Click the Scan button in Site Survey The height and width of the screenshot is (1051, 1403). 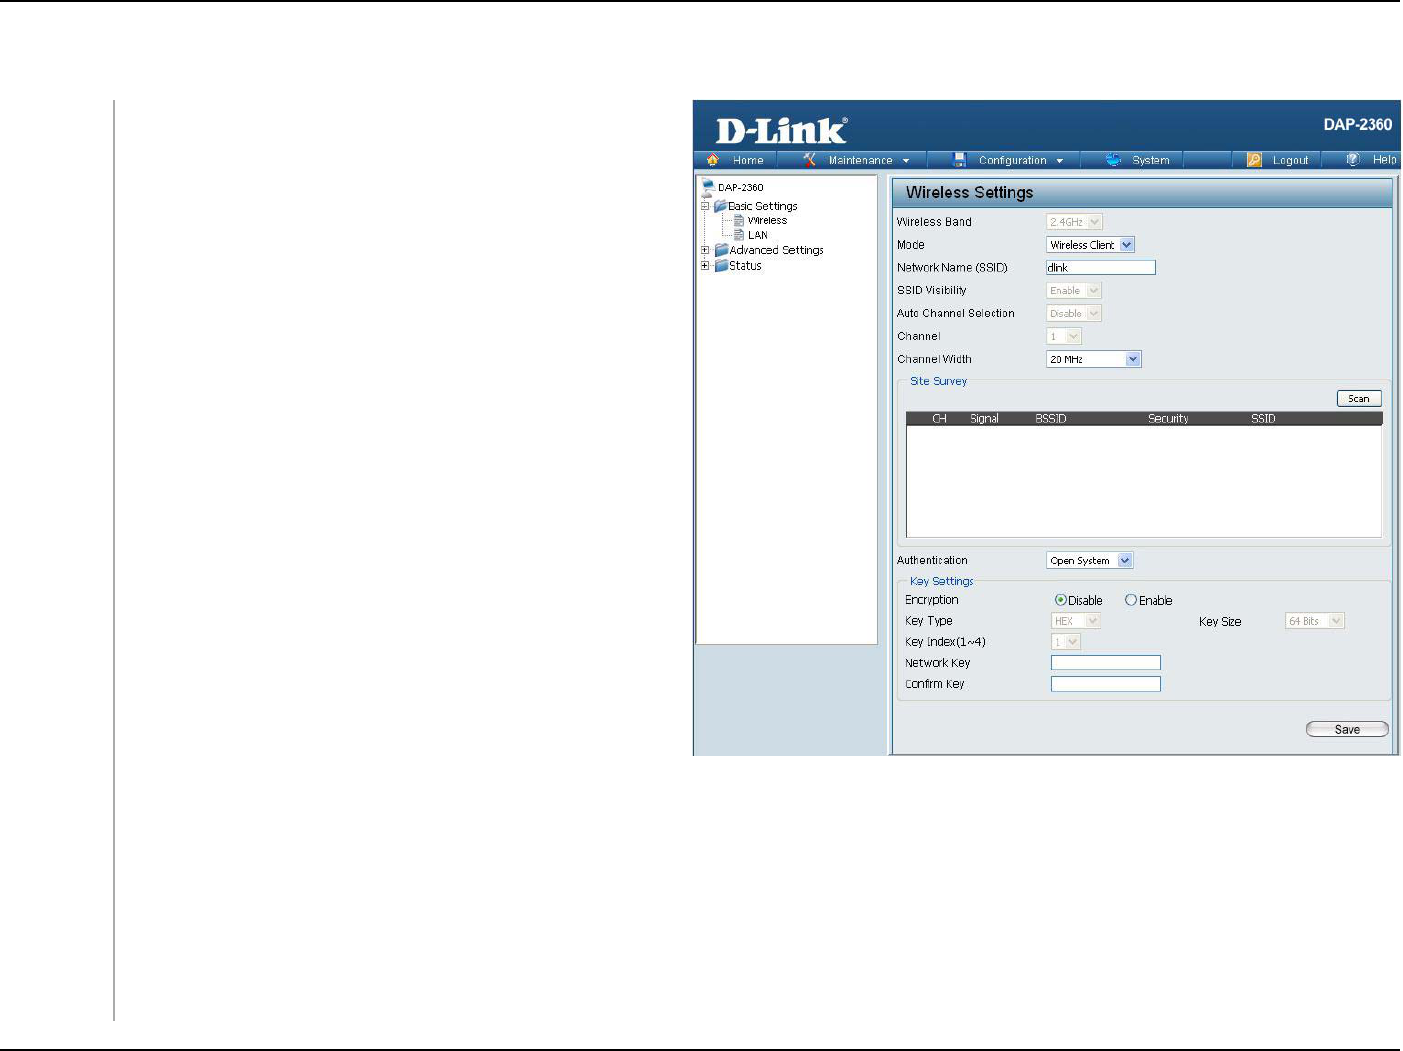[1359, 398]
